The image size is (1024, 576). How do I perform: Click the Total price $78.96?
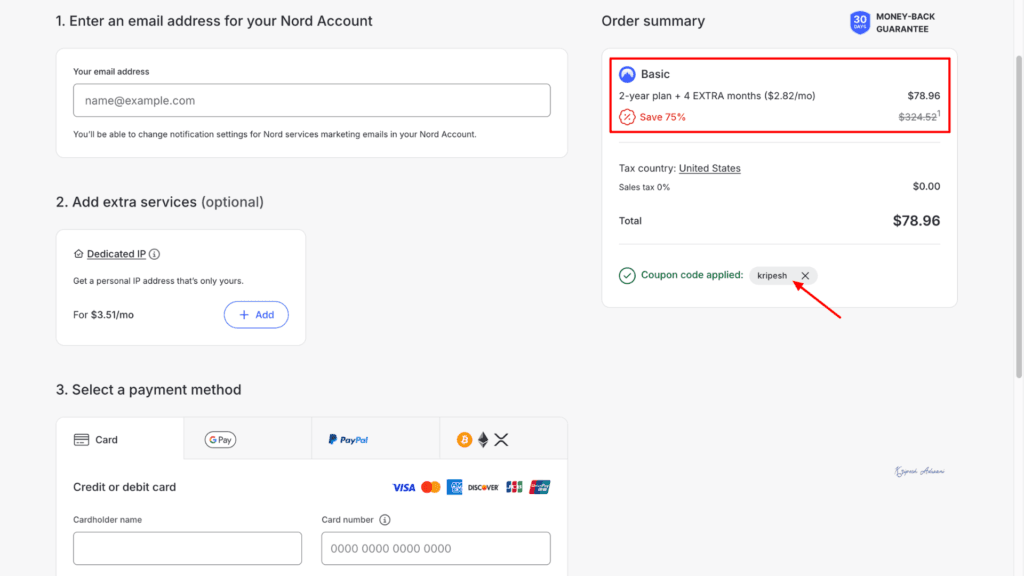point(916,221)
